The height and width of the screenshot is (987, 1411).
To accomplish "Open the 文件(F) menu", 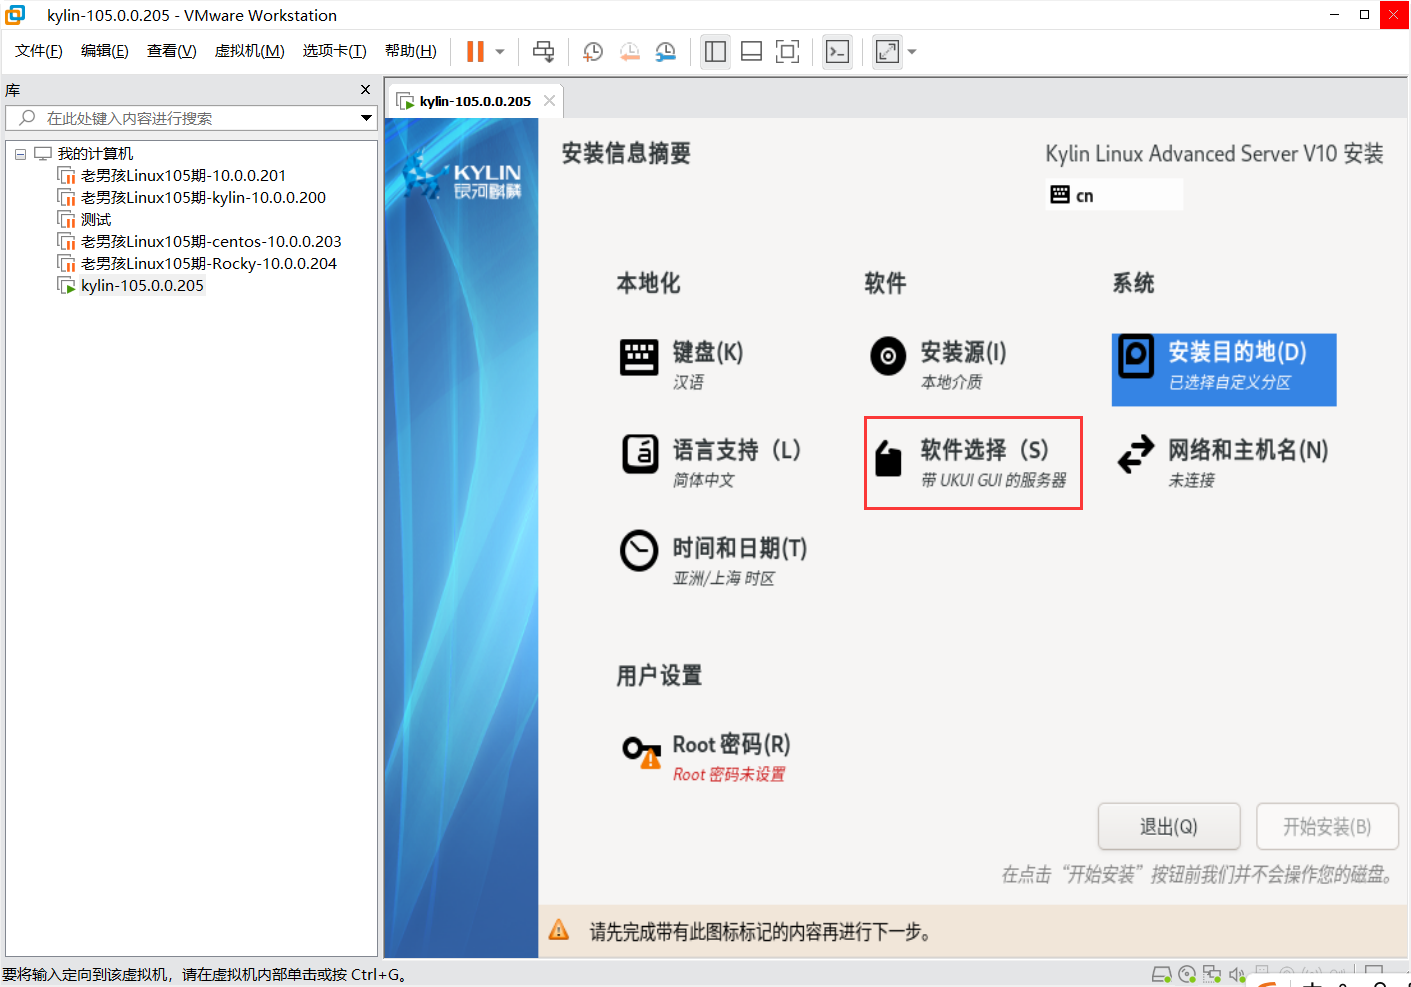I will [39, 51].
